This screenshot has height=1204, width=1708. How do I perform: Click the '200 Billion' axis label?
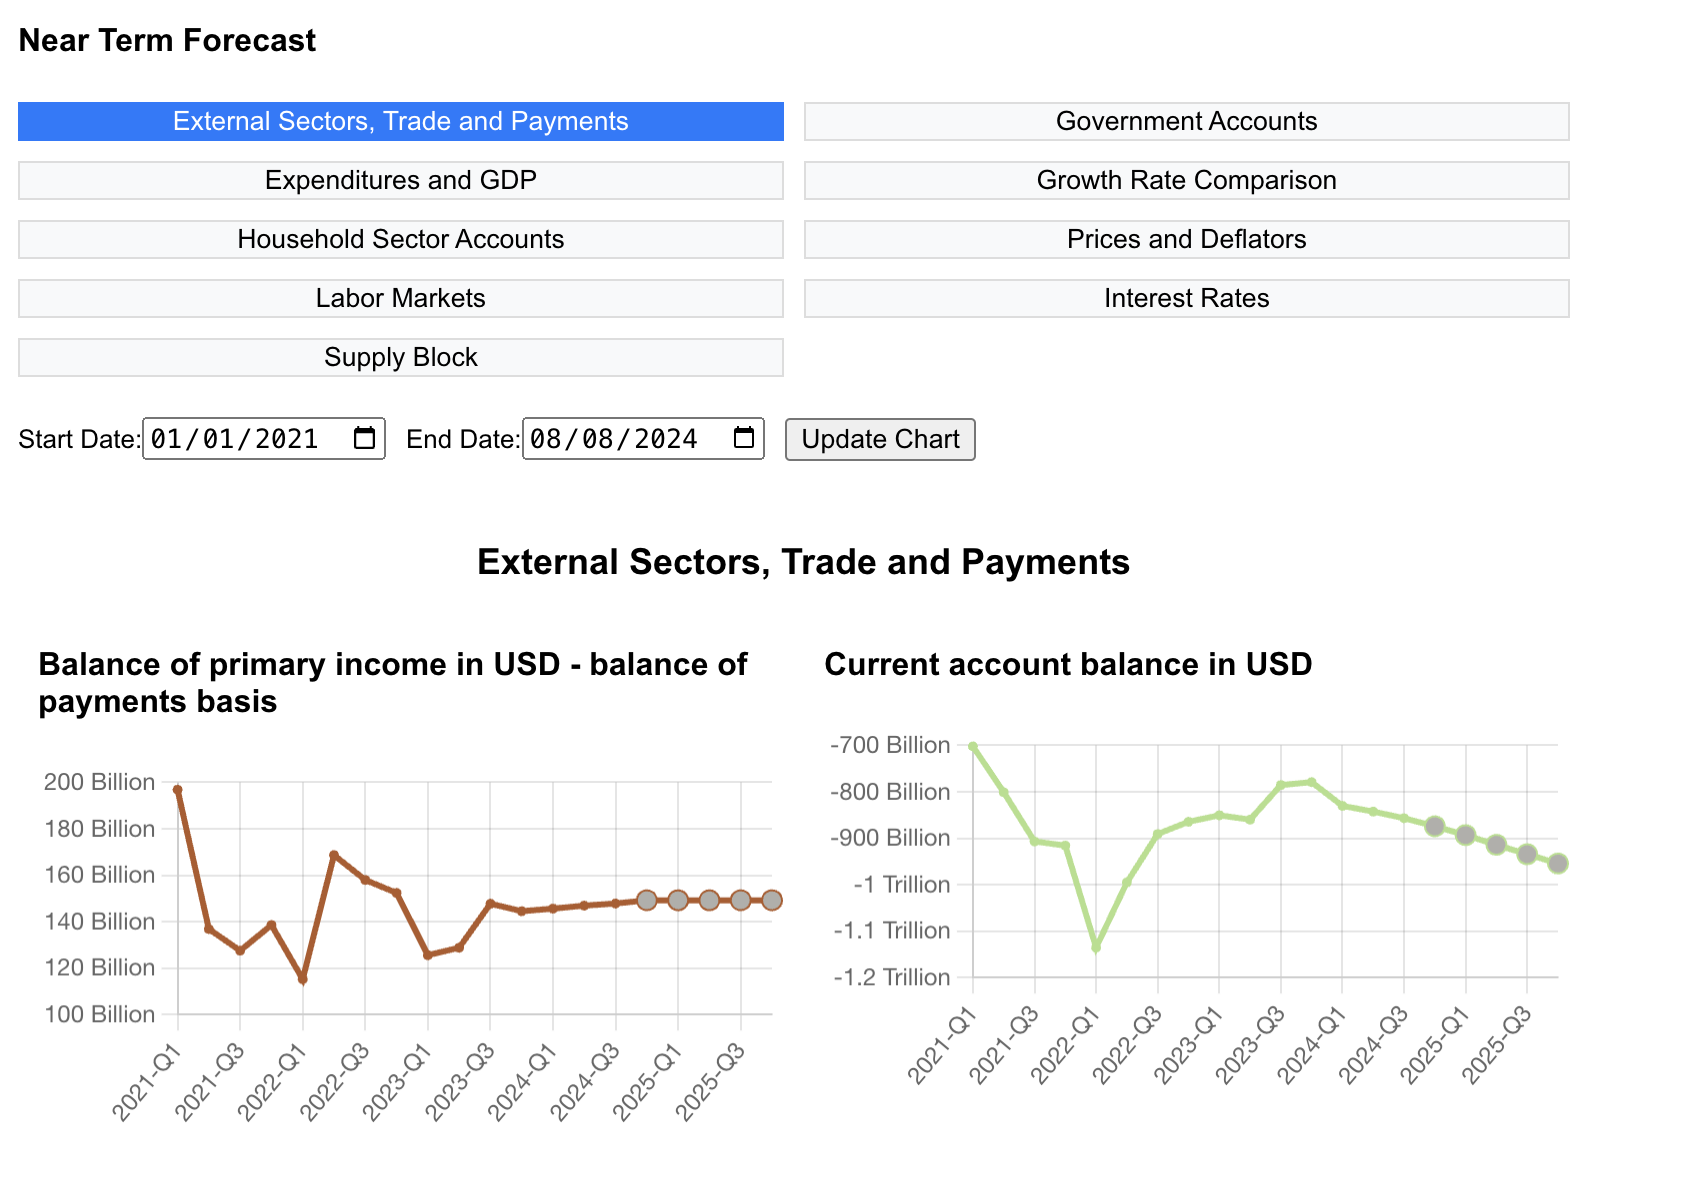coord(100,782)
